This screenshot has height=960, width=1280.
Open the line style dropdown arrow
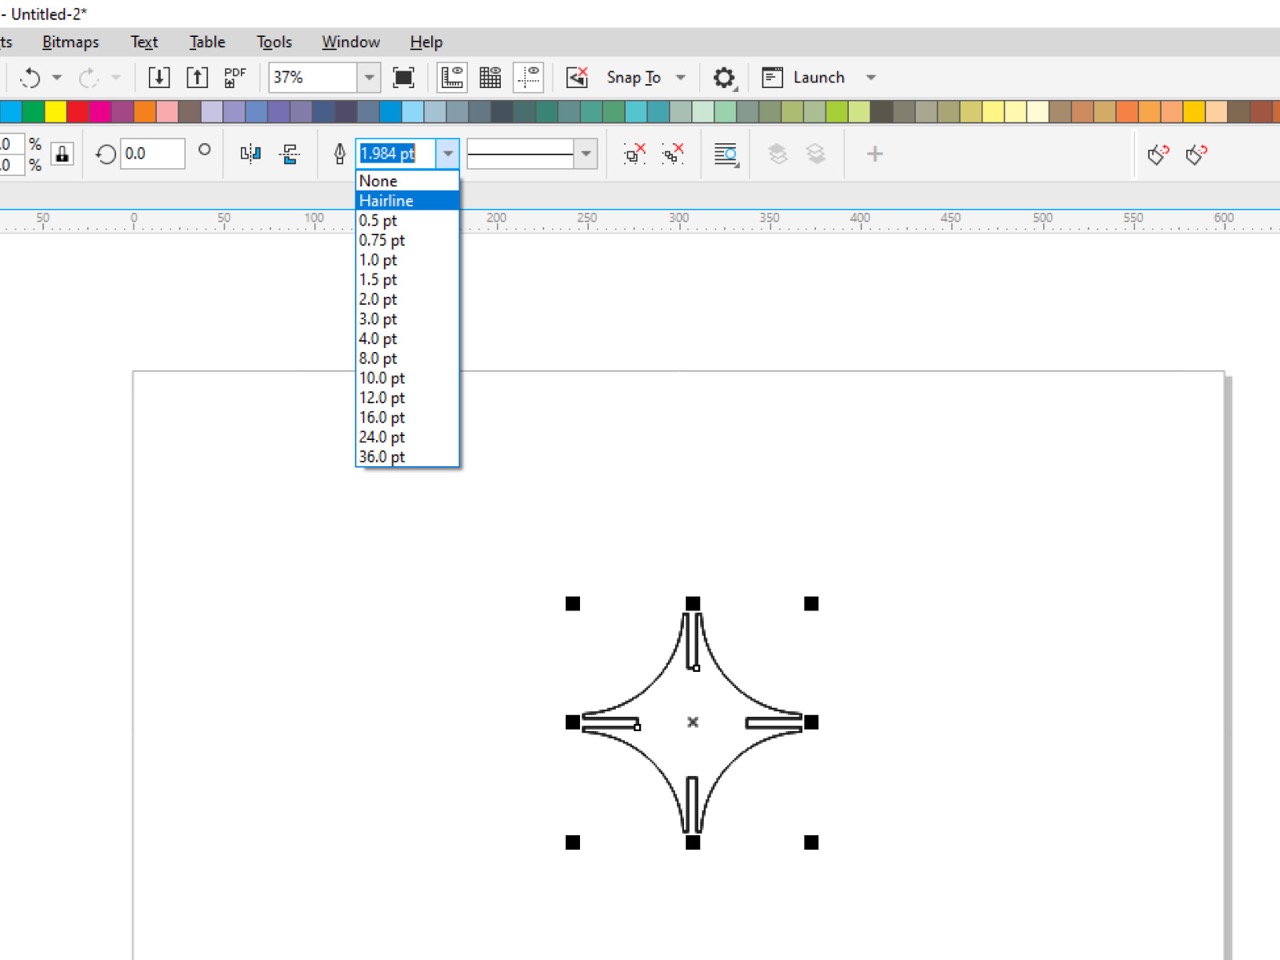tap(586, 154)
